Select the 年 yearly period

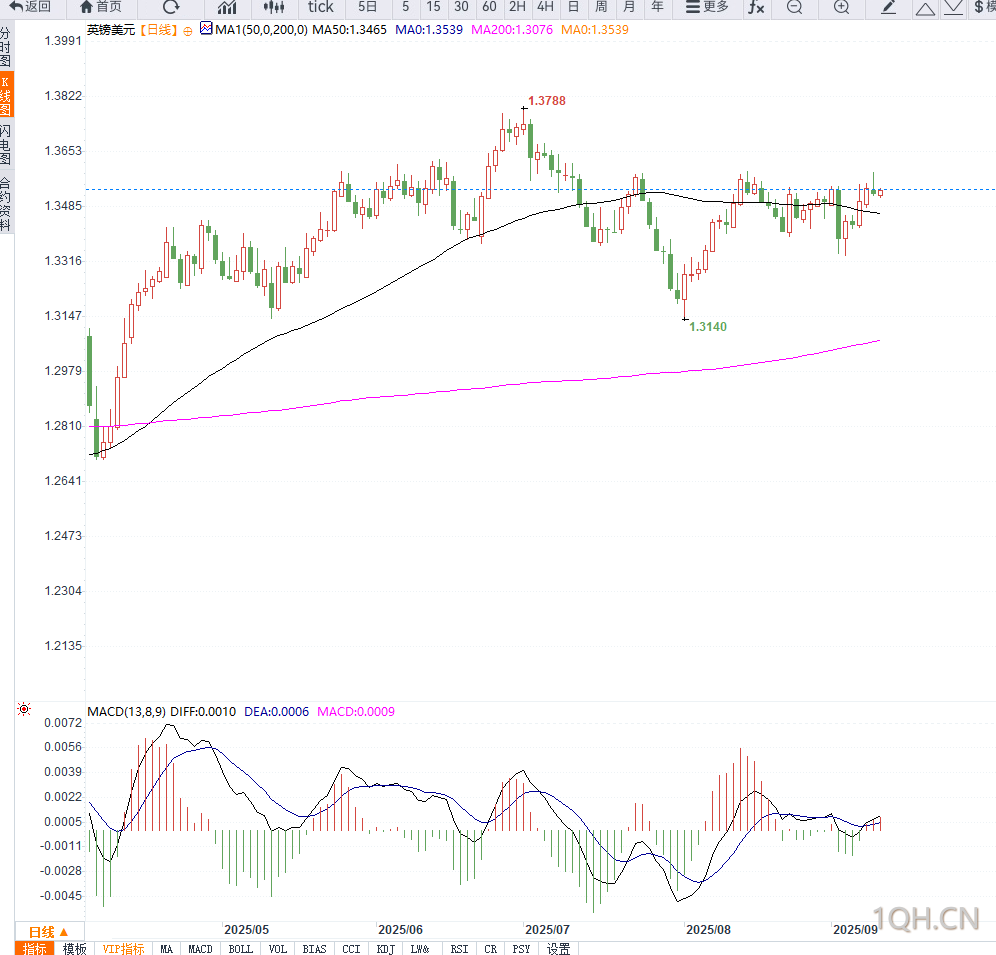657,7
